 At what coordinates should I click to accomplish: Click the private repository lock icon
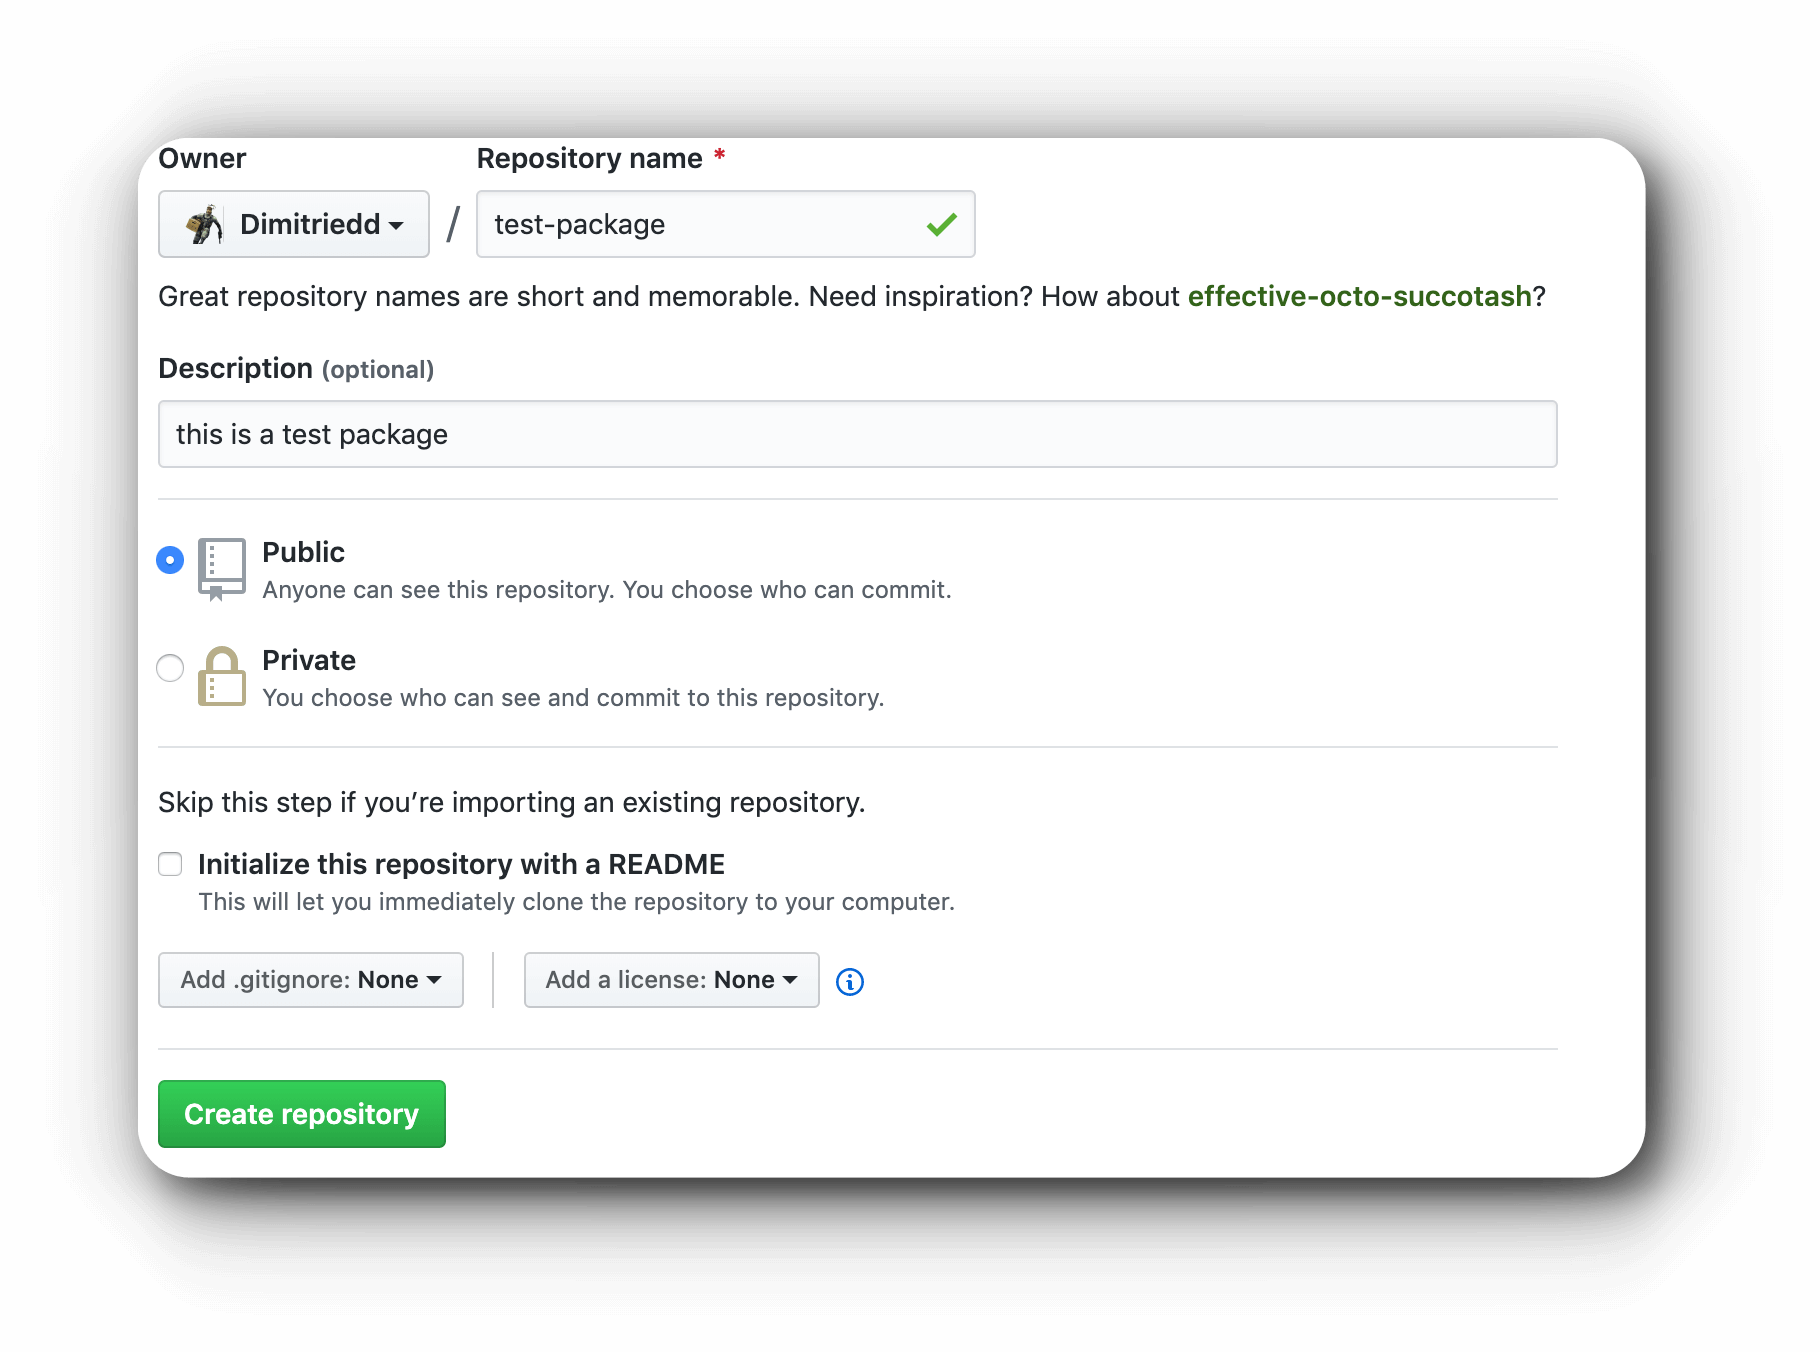[x=222, y=677]
